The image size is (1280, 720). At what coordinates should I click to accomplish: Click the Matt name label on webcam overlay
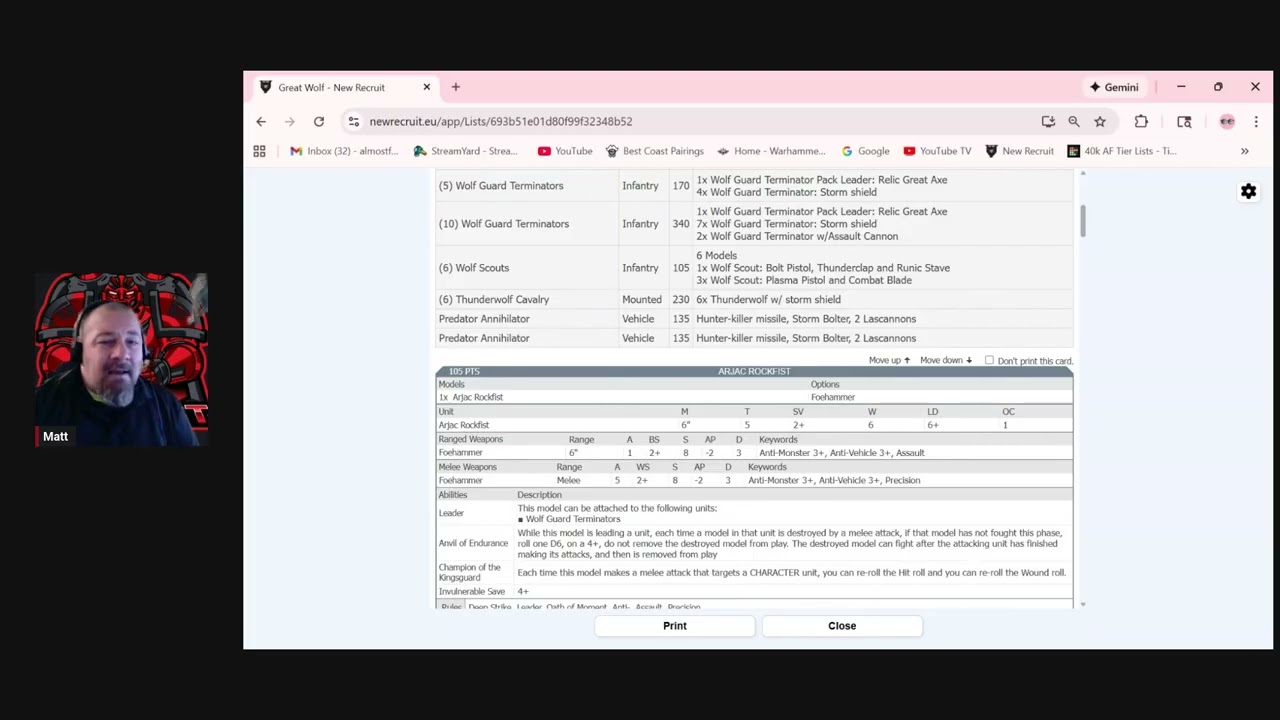coord(55,436)
